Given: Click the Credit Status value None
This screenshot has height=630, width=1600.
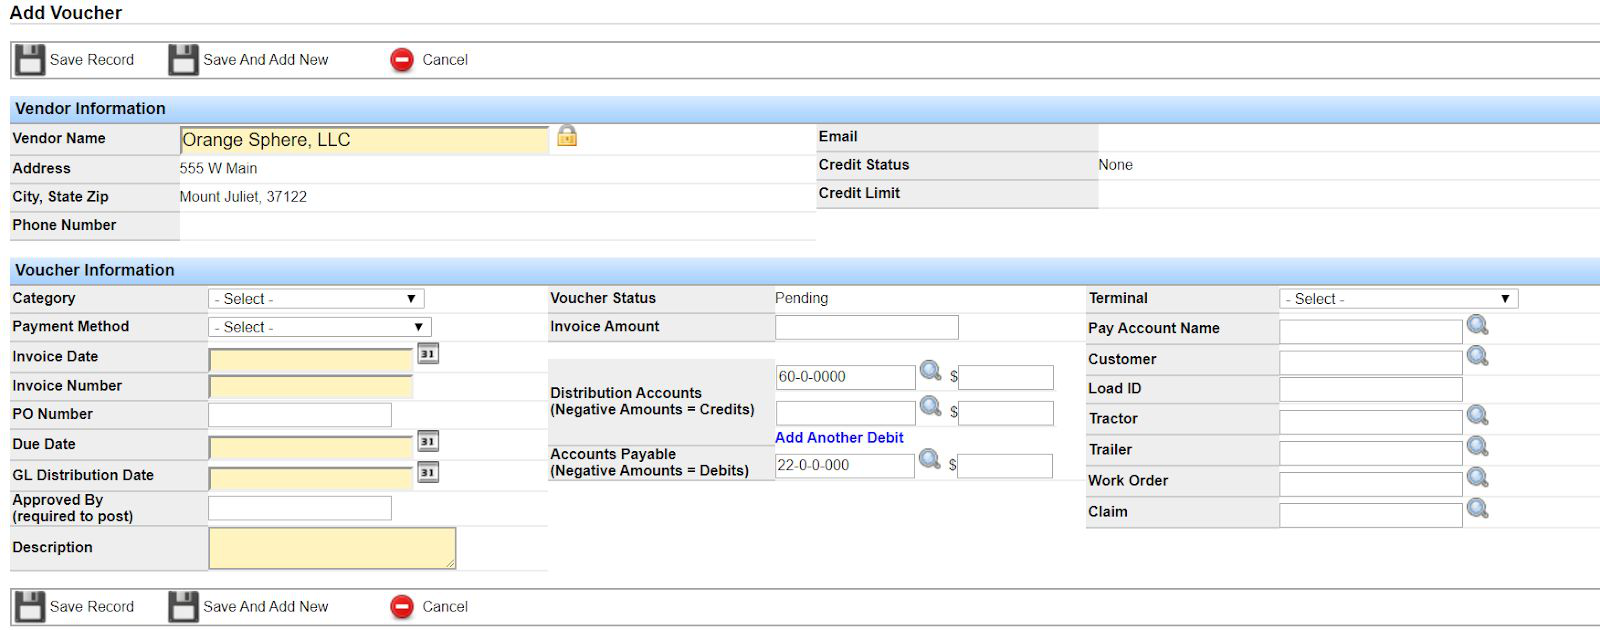Looking at the screenshot, I should 1115,165.
